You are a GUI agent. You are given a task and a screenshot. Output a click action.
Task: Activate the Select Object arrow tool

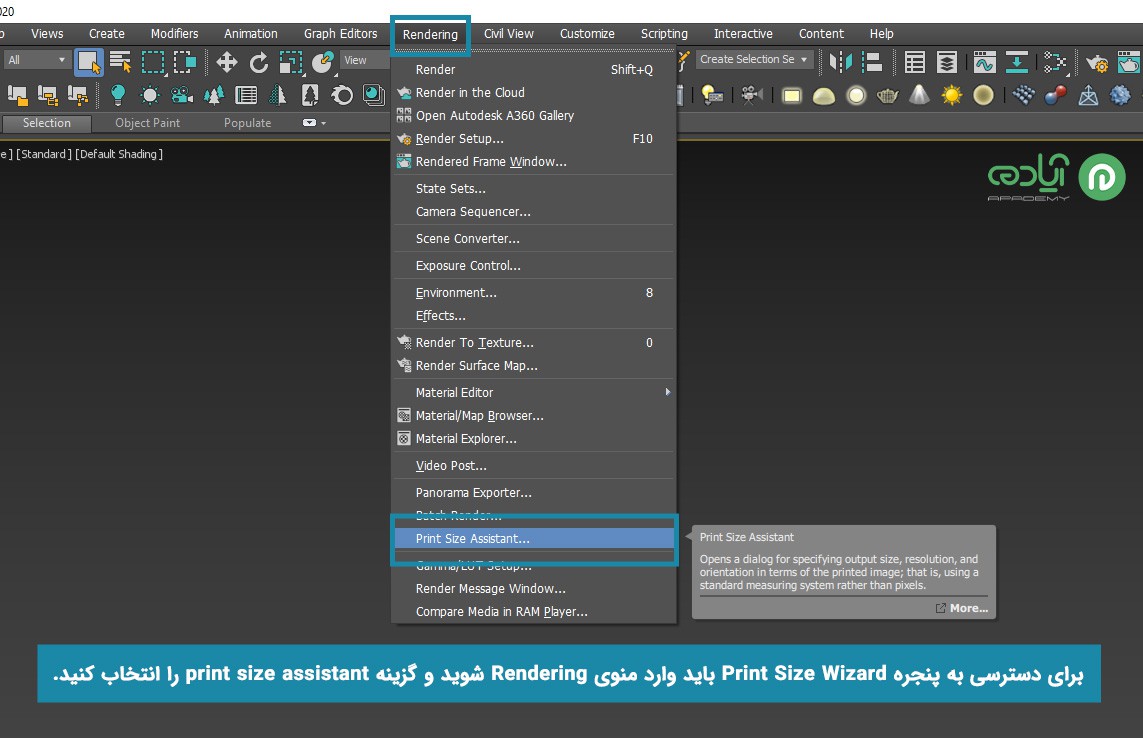[89, 62]
